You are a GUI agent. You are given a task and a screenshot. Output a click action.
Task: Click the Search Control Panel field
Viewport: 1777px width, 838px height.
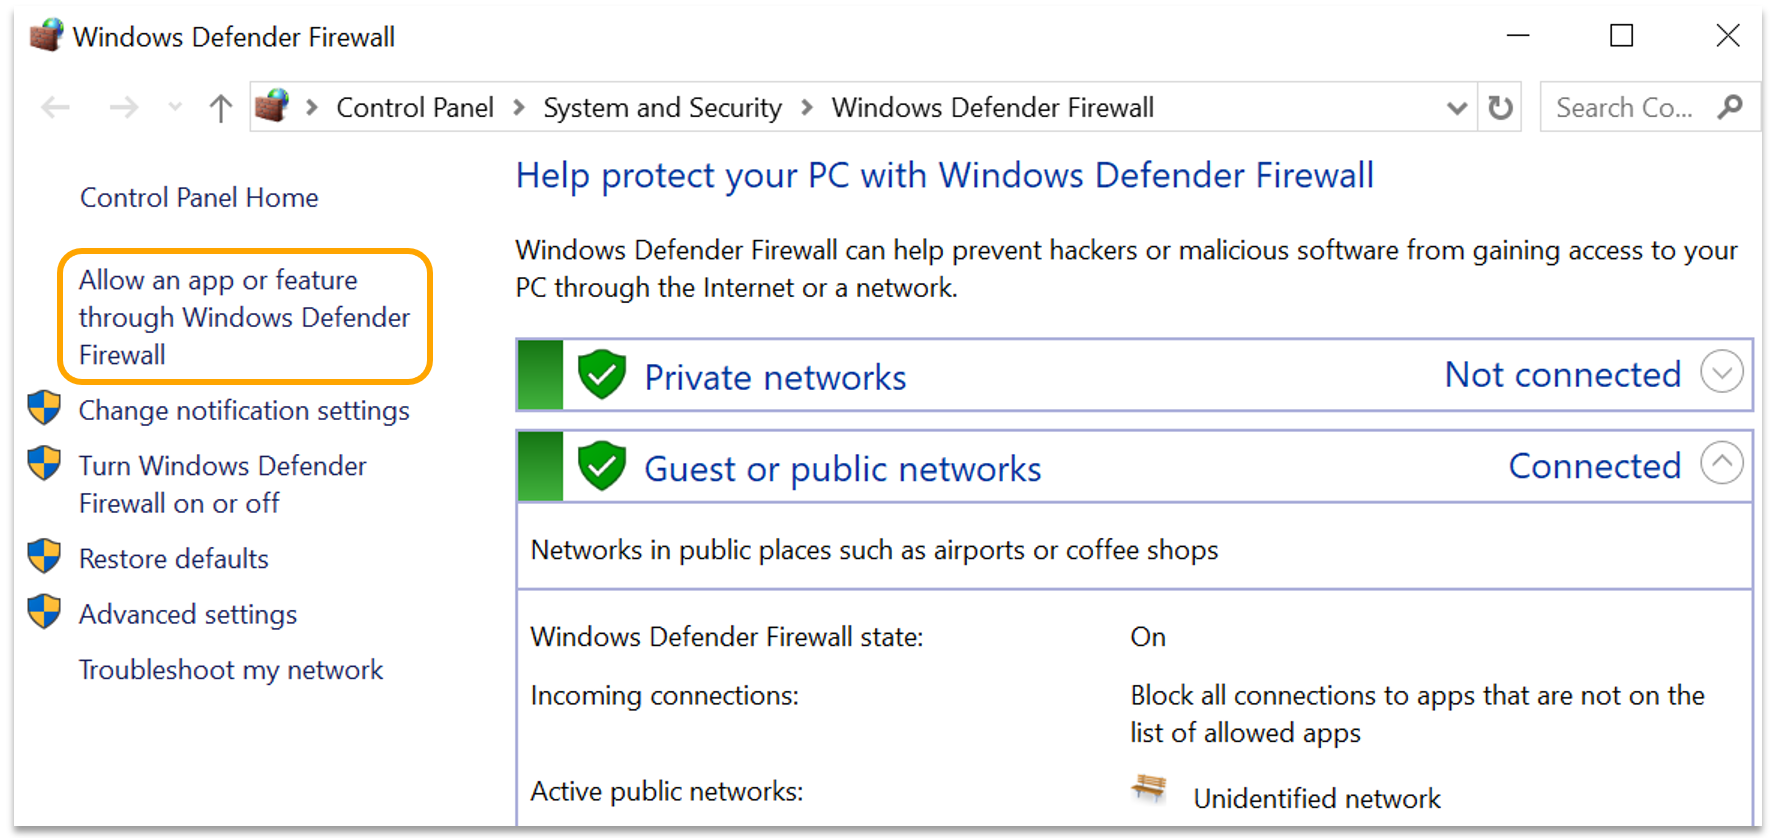click(x=1624, y=108)
